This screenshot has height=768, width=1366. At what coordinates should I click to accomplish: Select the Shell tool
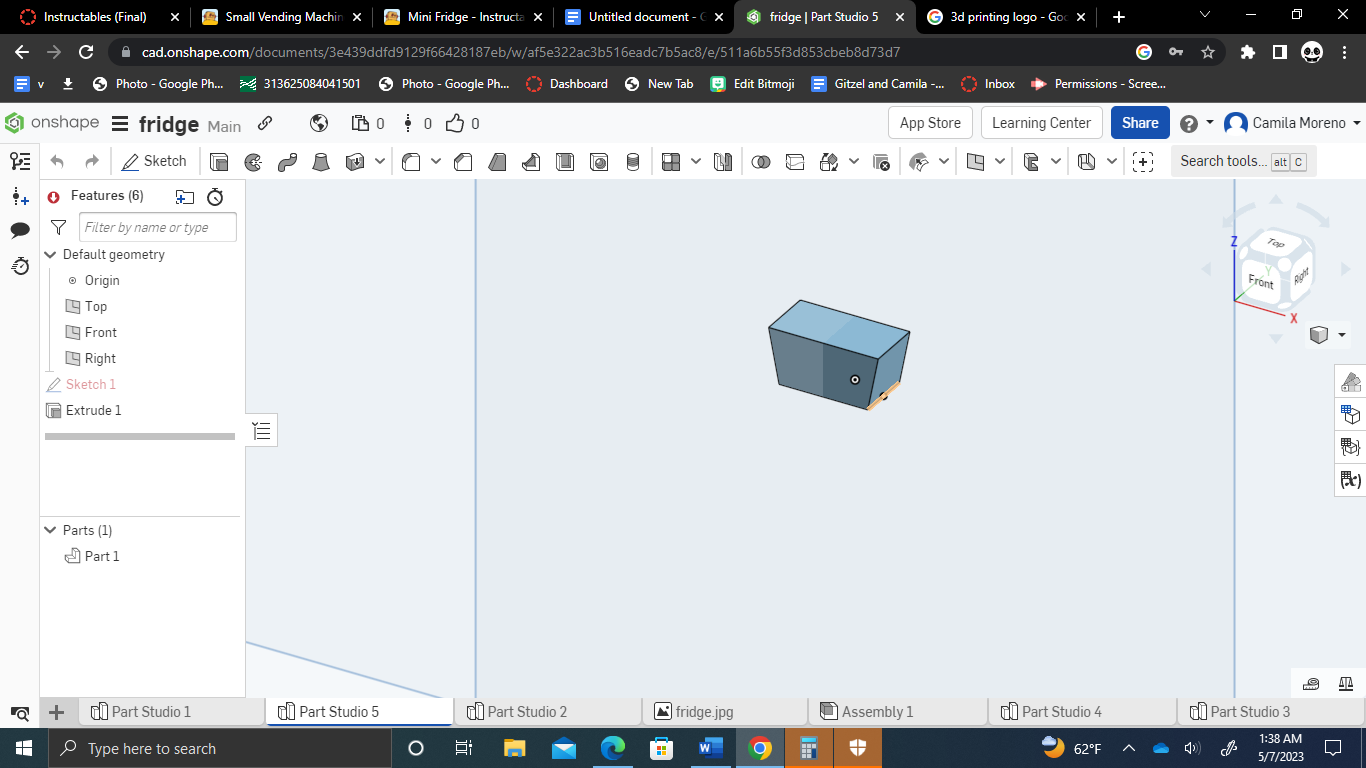click(x=566, y=161)
